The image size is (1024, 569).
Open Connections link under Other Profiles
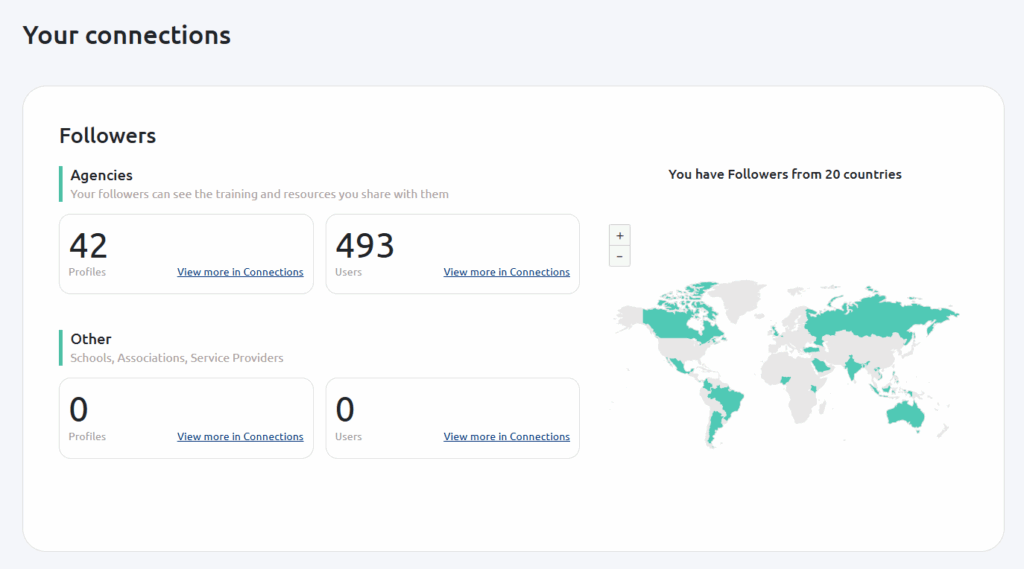pyautogui.click(x=240, y=436)
